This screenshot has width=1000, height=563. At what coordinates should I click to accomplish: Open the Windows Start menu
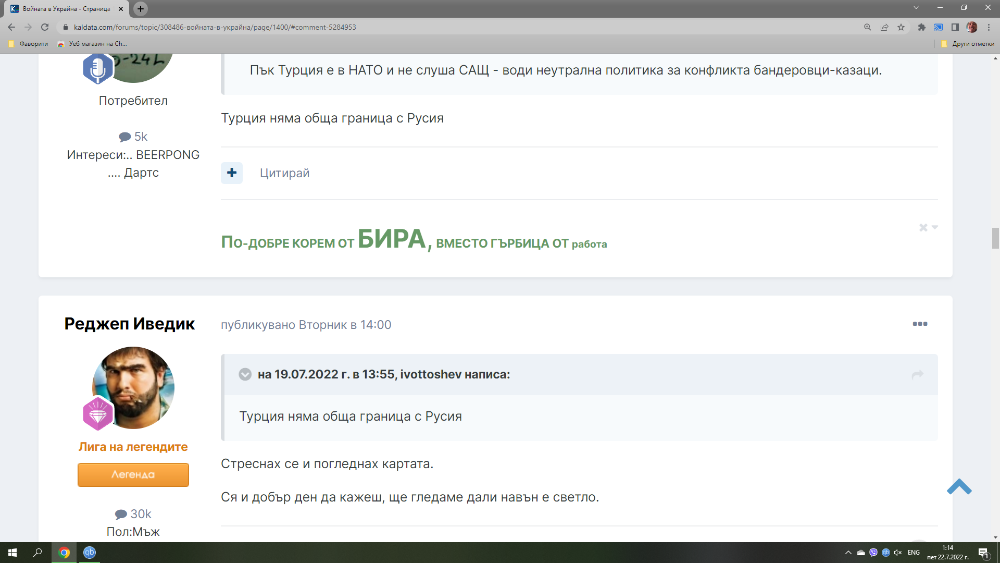12,552
